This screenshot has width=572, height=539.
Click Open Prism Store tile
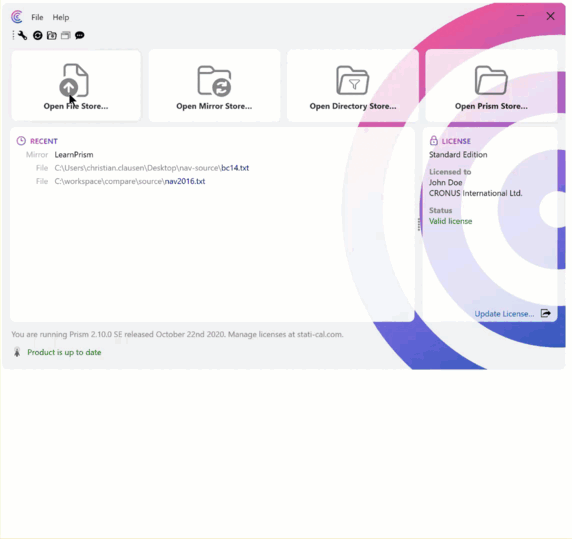point(491,85)
